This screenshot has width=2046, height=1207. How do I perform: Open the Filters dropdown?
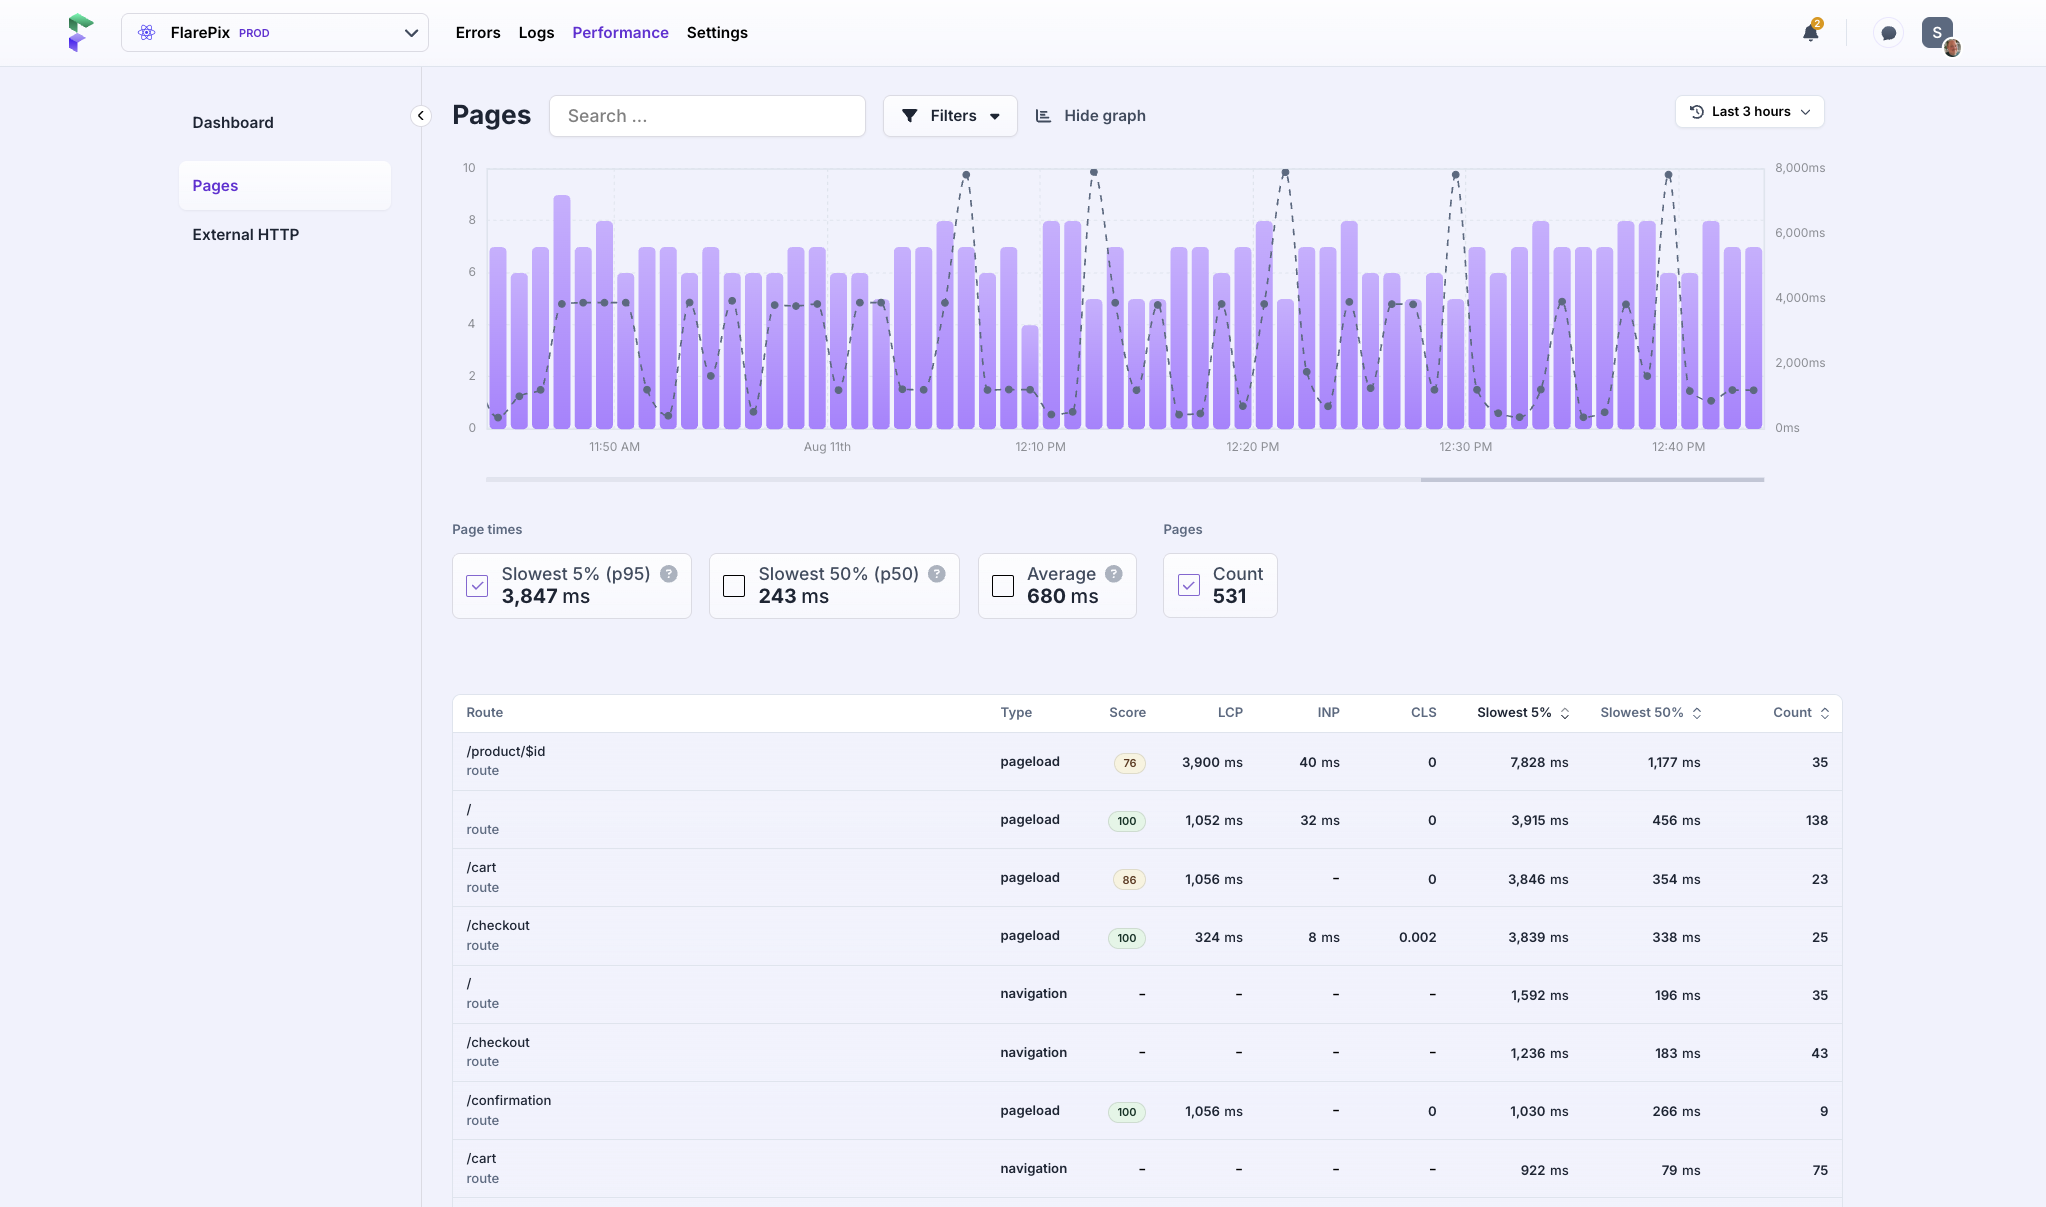(950, 116)
